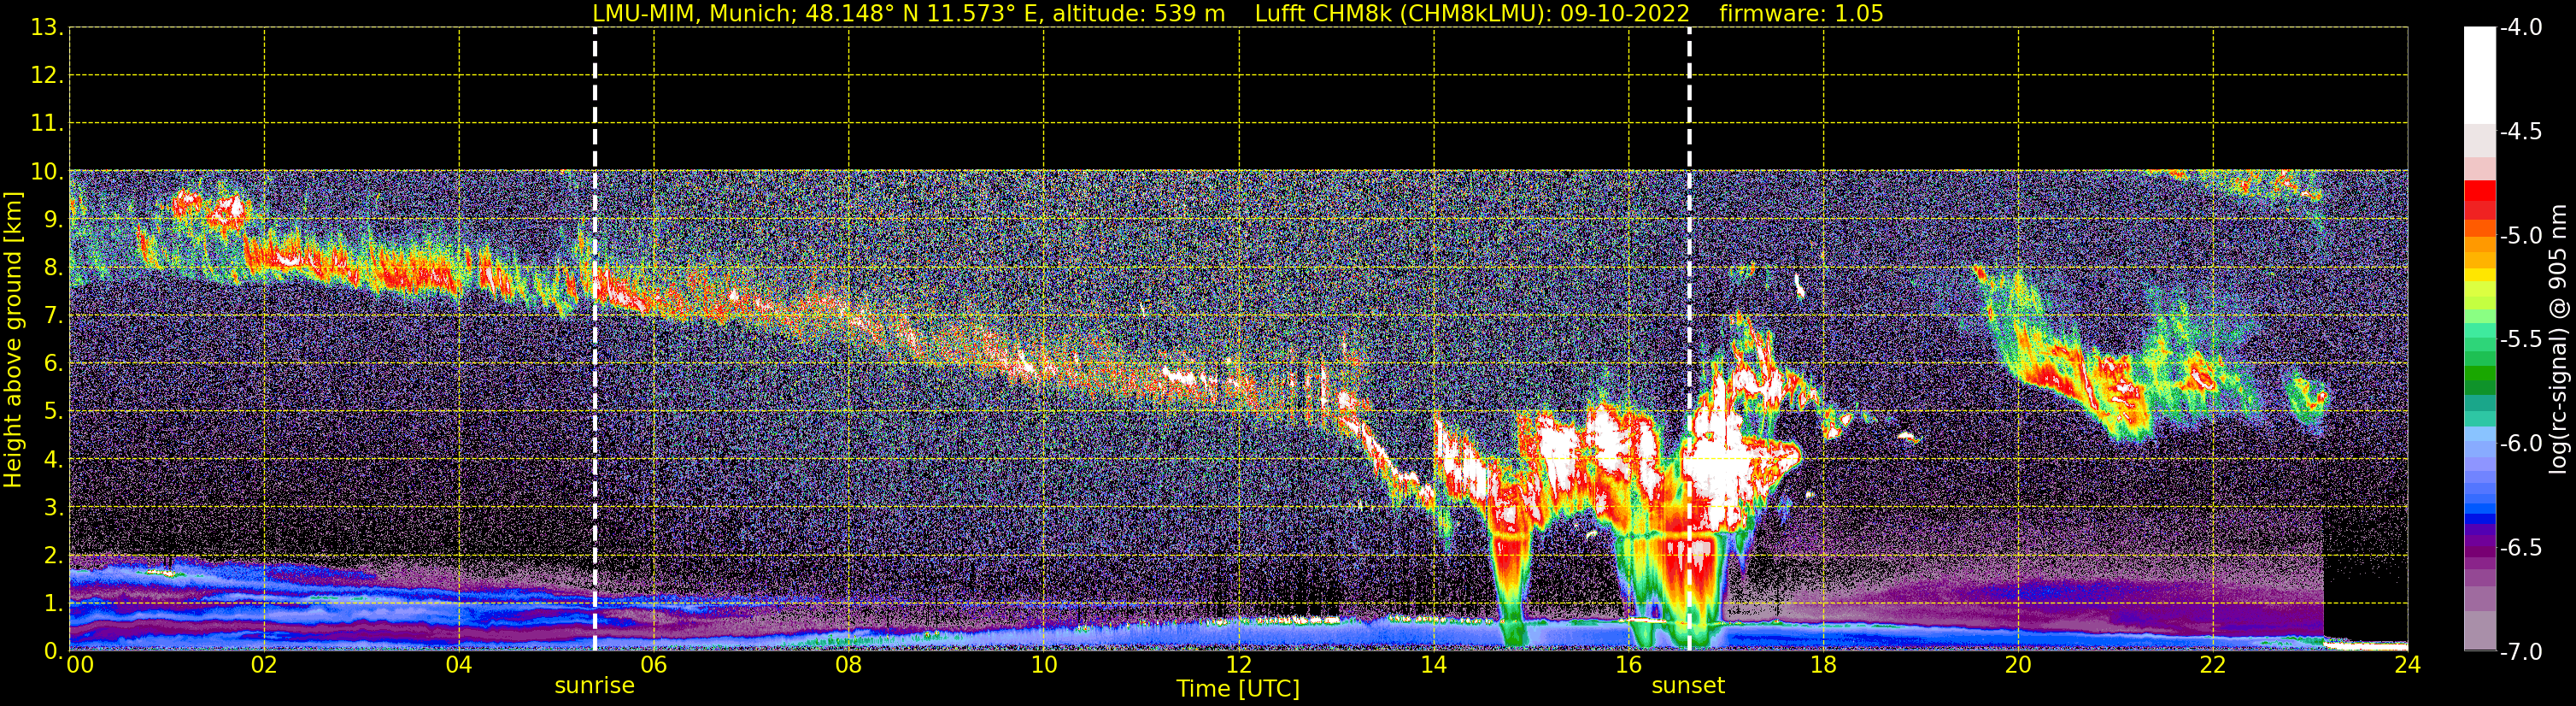
Task: Click the time axis tick '20'
Action: pyautogui.click(x=2018, y=666)
